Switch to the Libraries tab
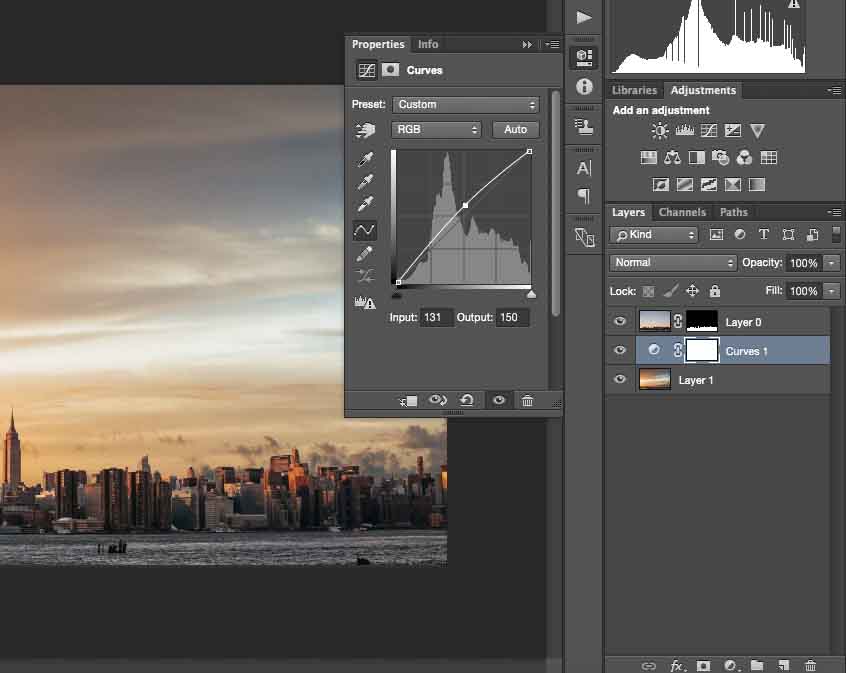The width and height of the screenshot is (846, 673). tap(634, 90)
